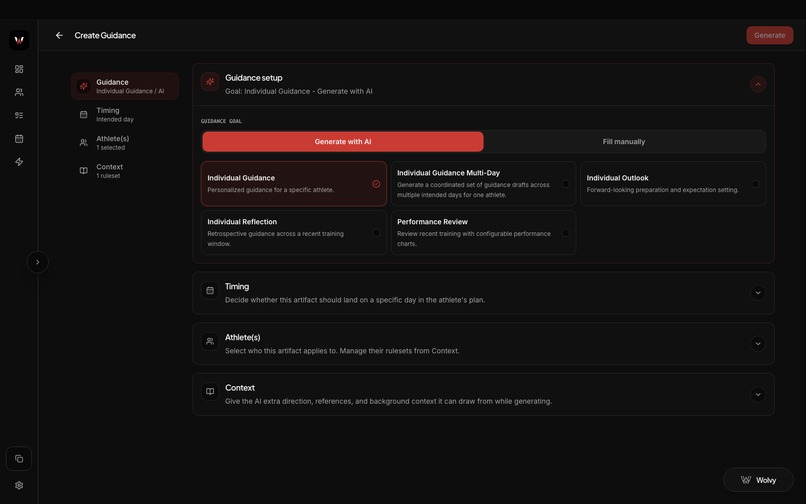Screen dimensions: 806x504
Task: Select the Individual Reflection option
Action: point(294,232)
